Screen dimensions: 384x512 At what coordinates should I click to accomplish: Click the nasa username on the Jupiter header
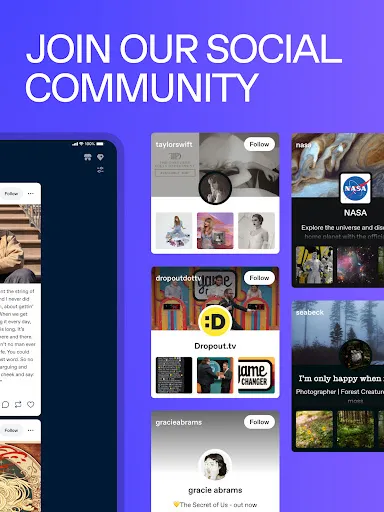[x=303, y=145]
